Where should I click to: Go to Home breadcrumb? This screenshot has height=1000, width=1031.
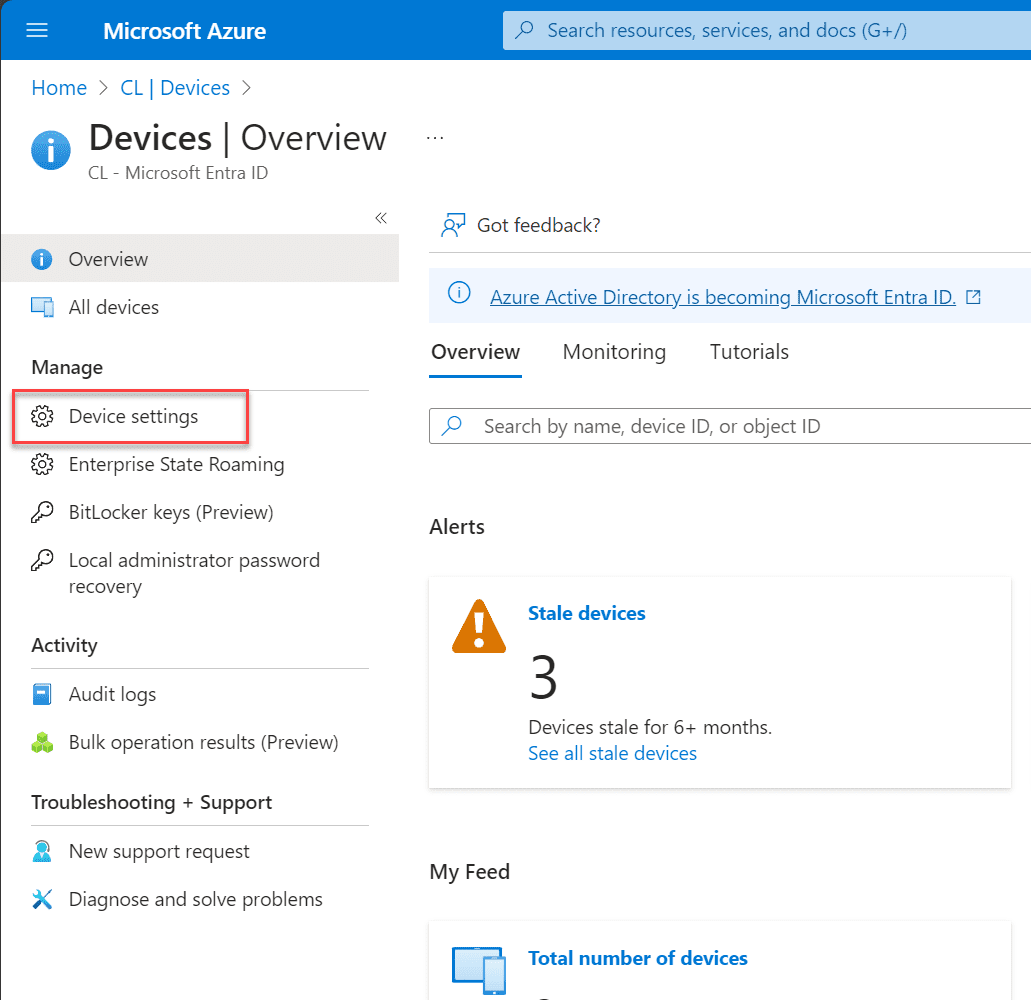59,88
